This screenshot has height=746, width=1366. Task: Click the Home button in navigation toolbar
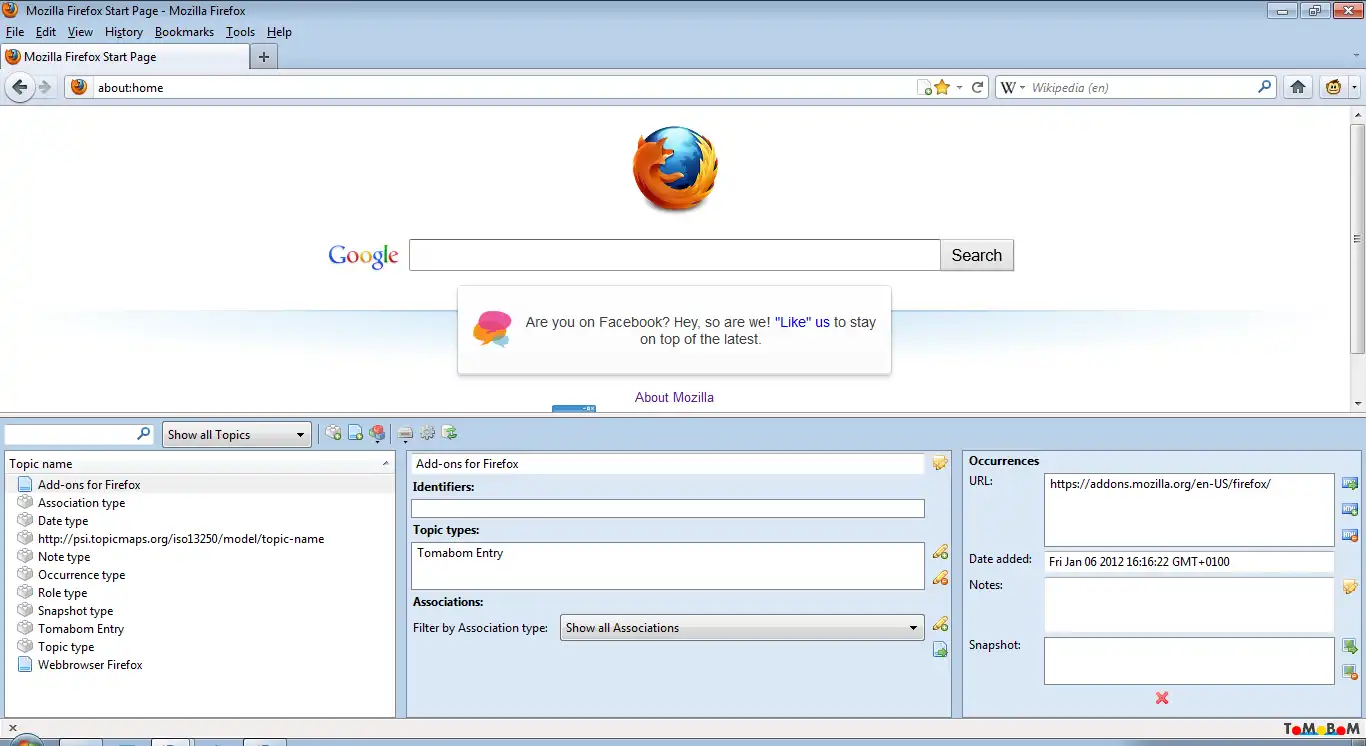1298,87
